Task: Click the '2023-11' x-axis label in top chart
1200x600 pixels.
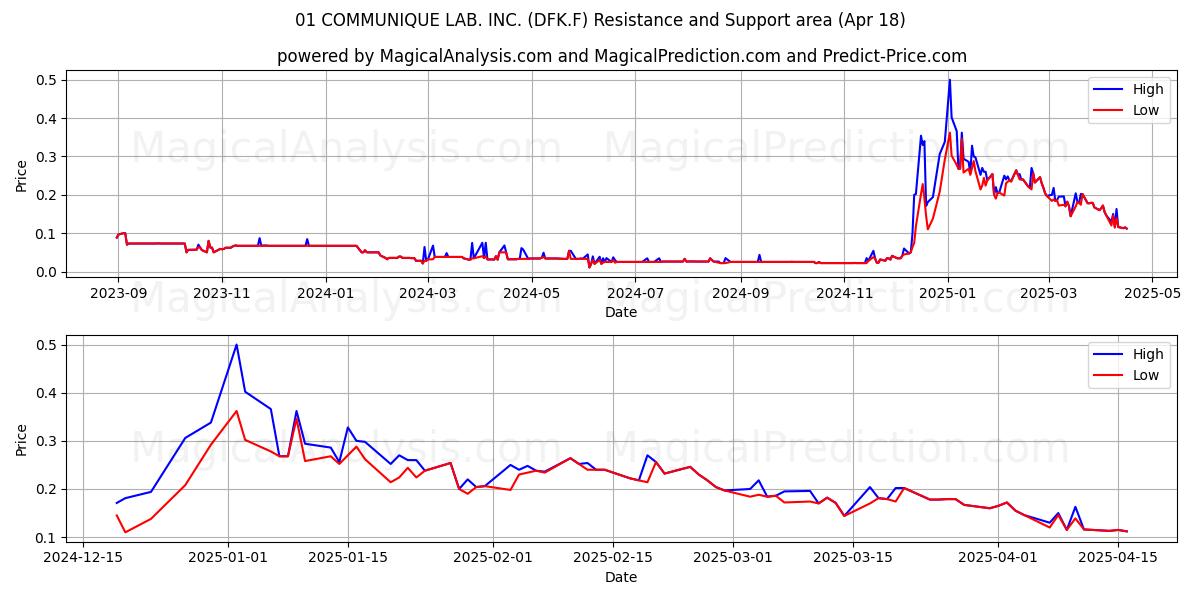Action: coord(222,293)
